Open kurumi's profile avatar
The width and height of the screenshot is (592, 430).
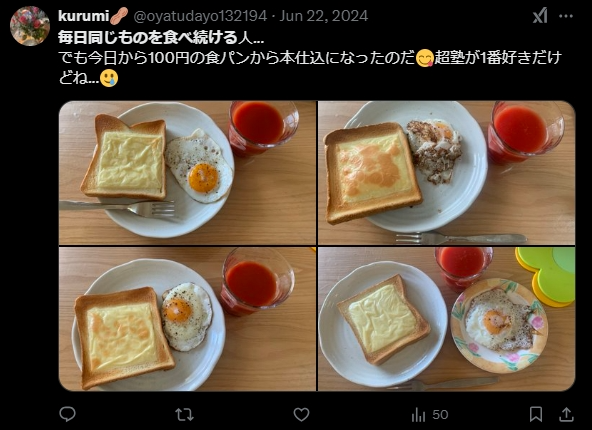(x=30, y=26)
